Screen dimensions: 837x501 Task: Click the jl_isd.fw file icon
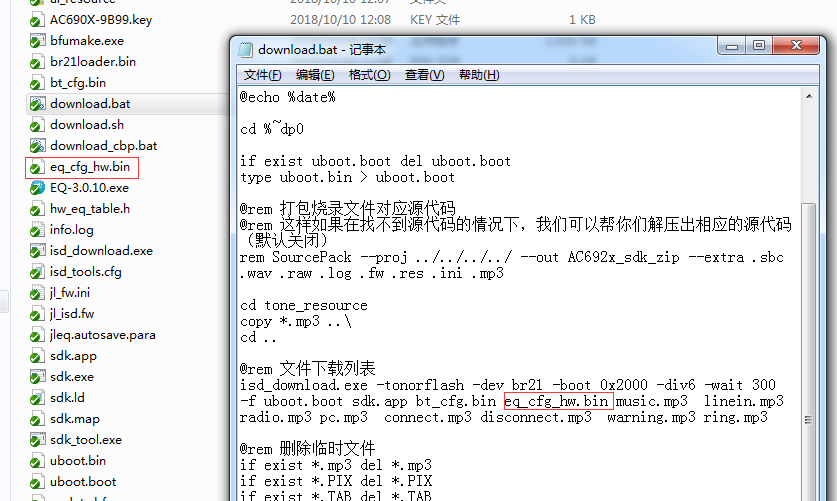[37, 314]
